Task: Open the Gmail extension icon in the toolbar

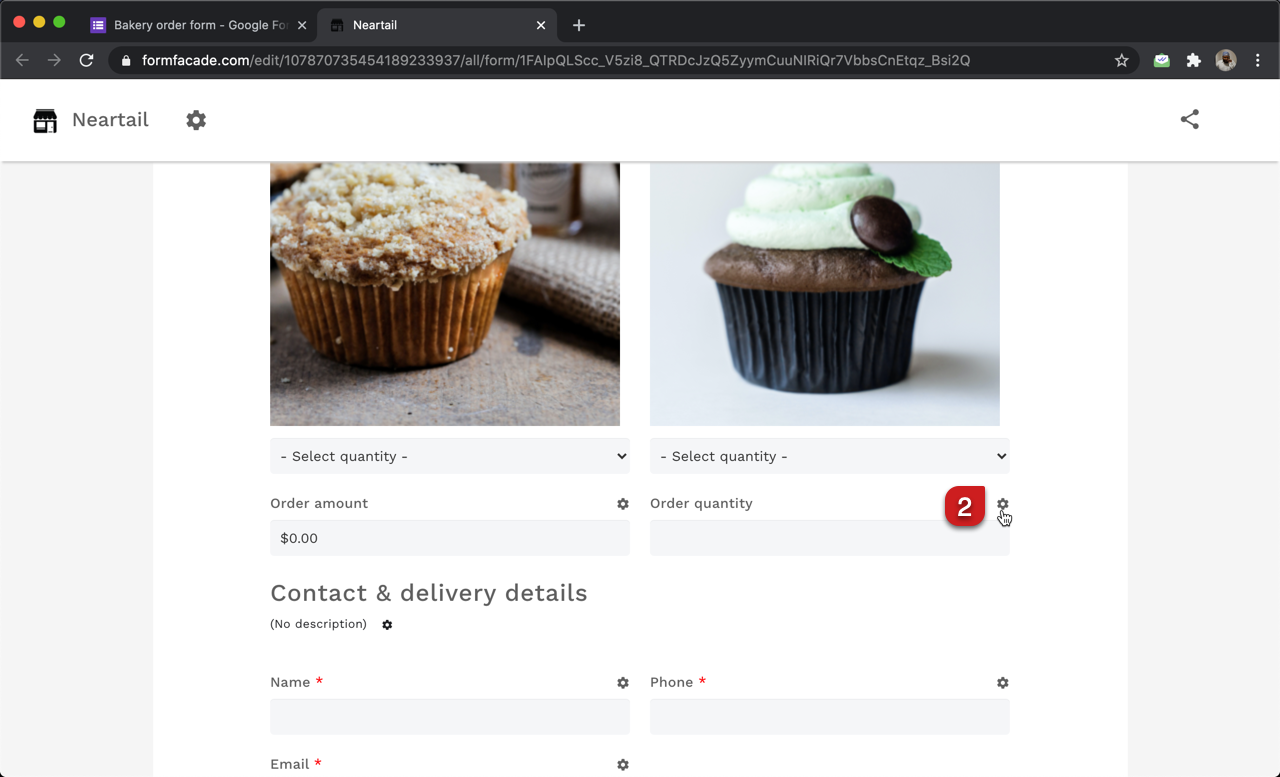Action: pos(1161,60)
